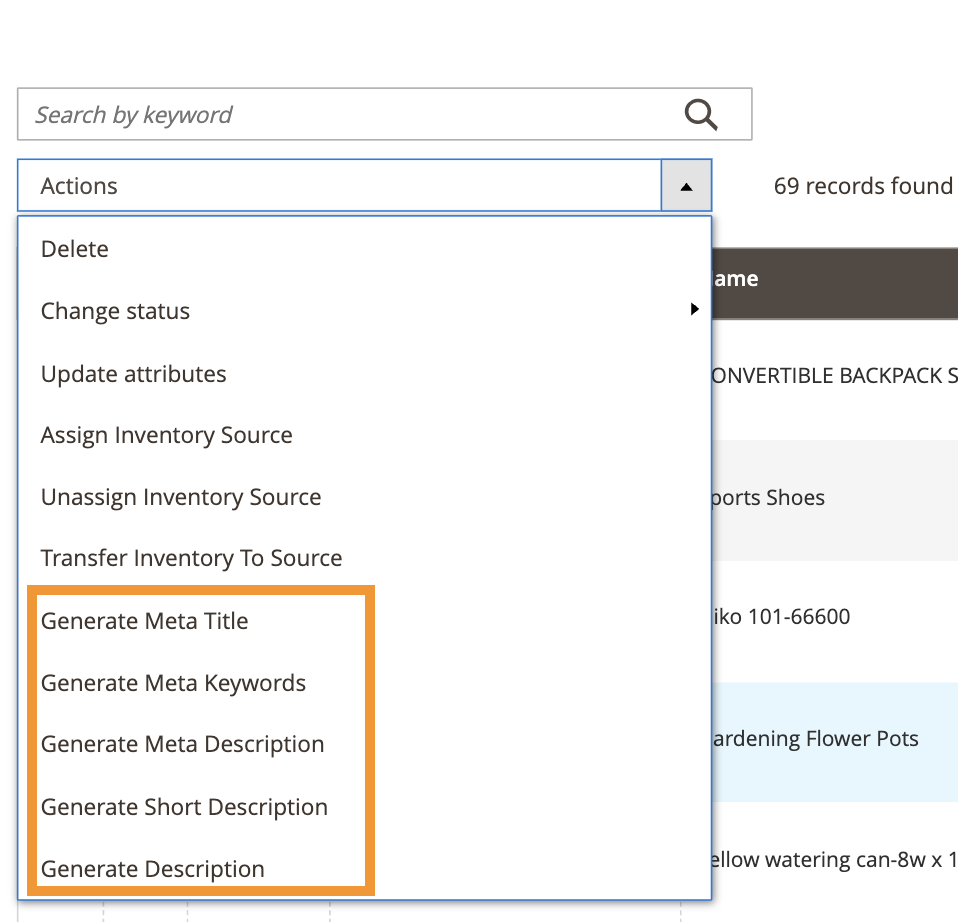The height and width of the screenshot is (922, 958).
Task: Click the Gardening Flower Pots row
Action: click(x=835, y=742)
